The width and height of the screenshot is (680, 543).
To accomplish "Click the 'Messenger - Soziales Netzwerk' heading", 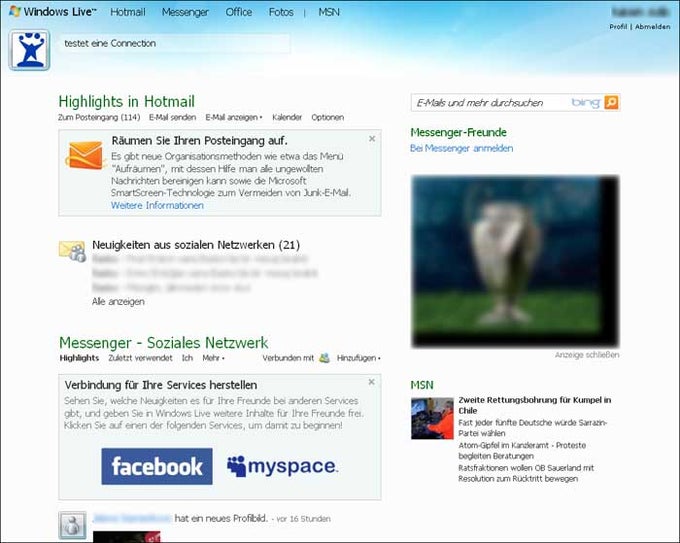I will coord(163,343).
